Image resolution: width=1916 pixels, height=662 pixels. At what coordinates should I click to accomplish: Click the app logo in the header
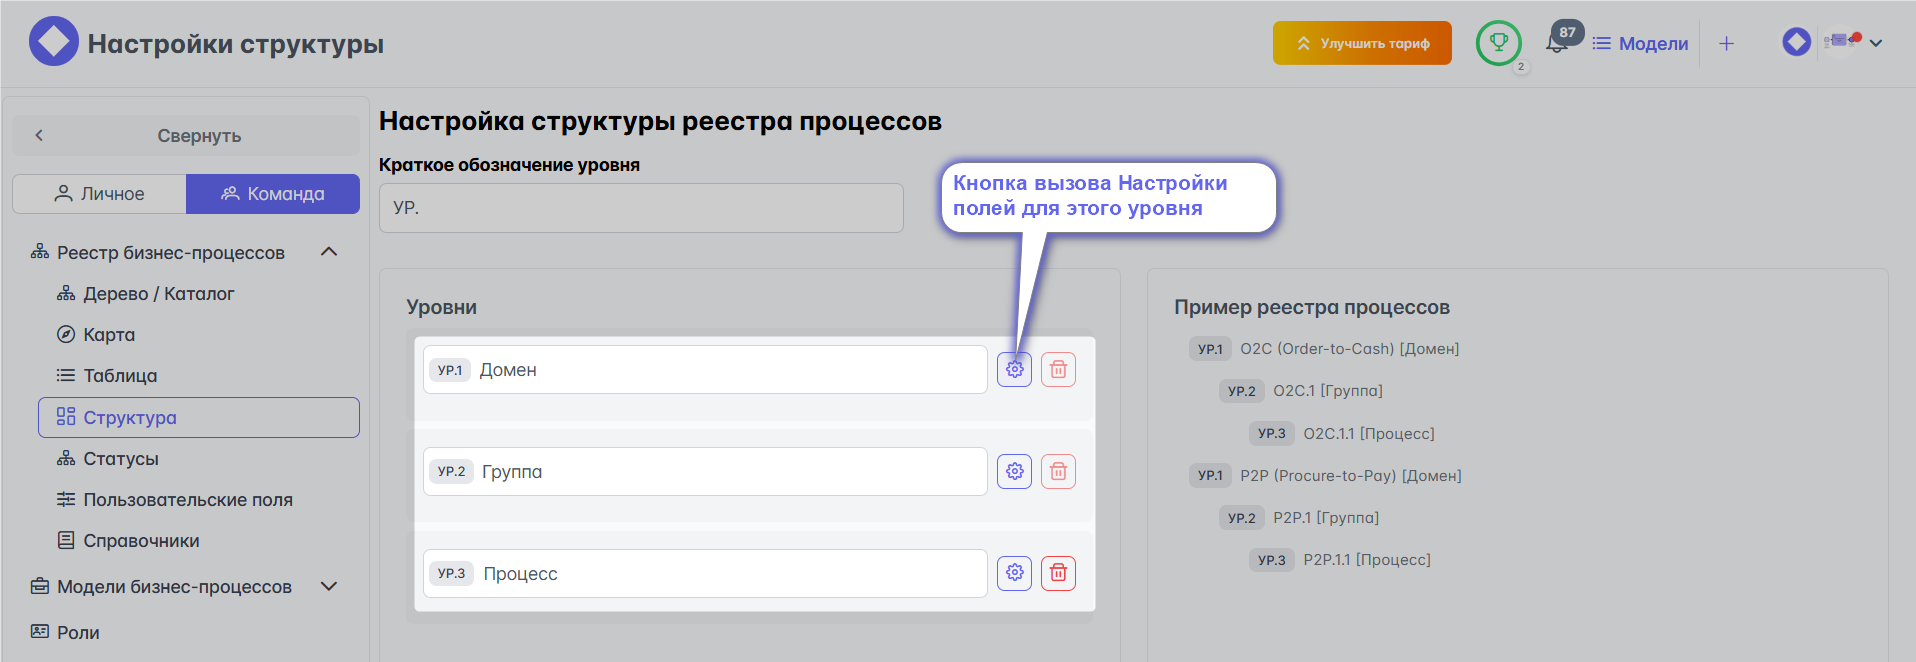53,42
